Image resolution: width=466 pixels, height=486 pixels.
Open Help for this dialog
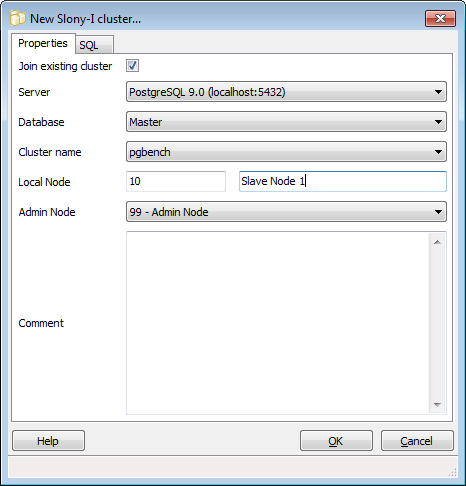click(x=48, y=441)
